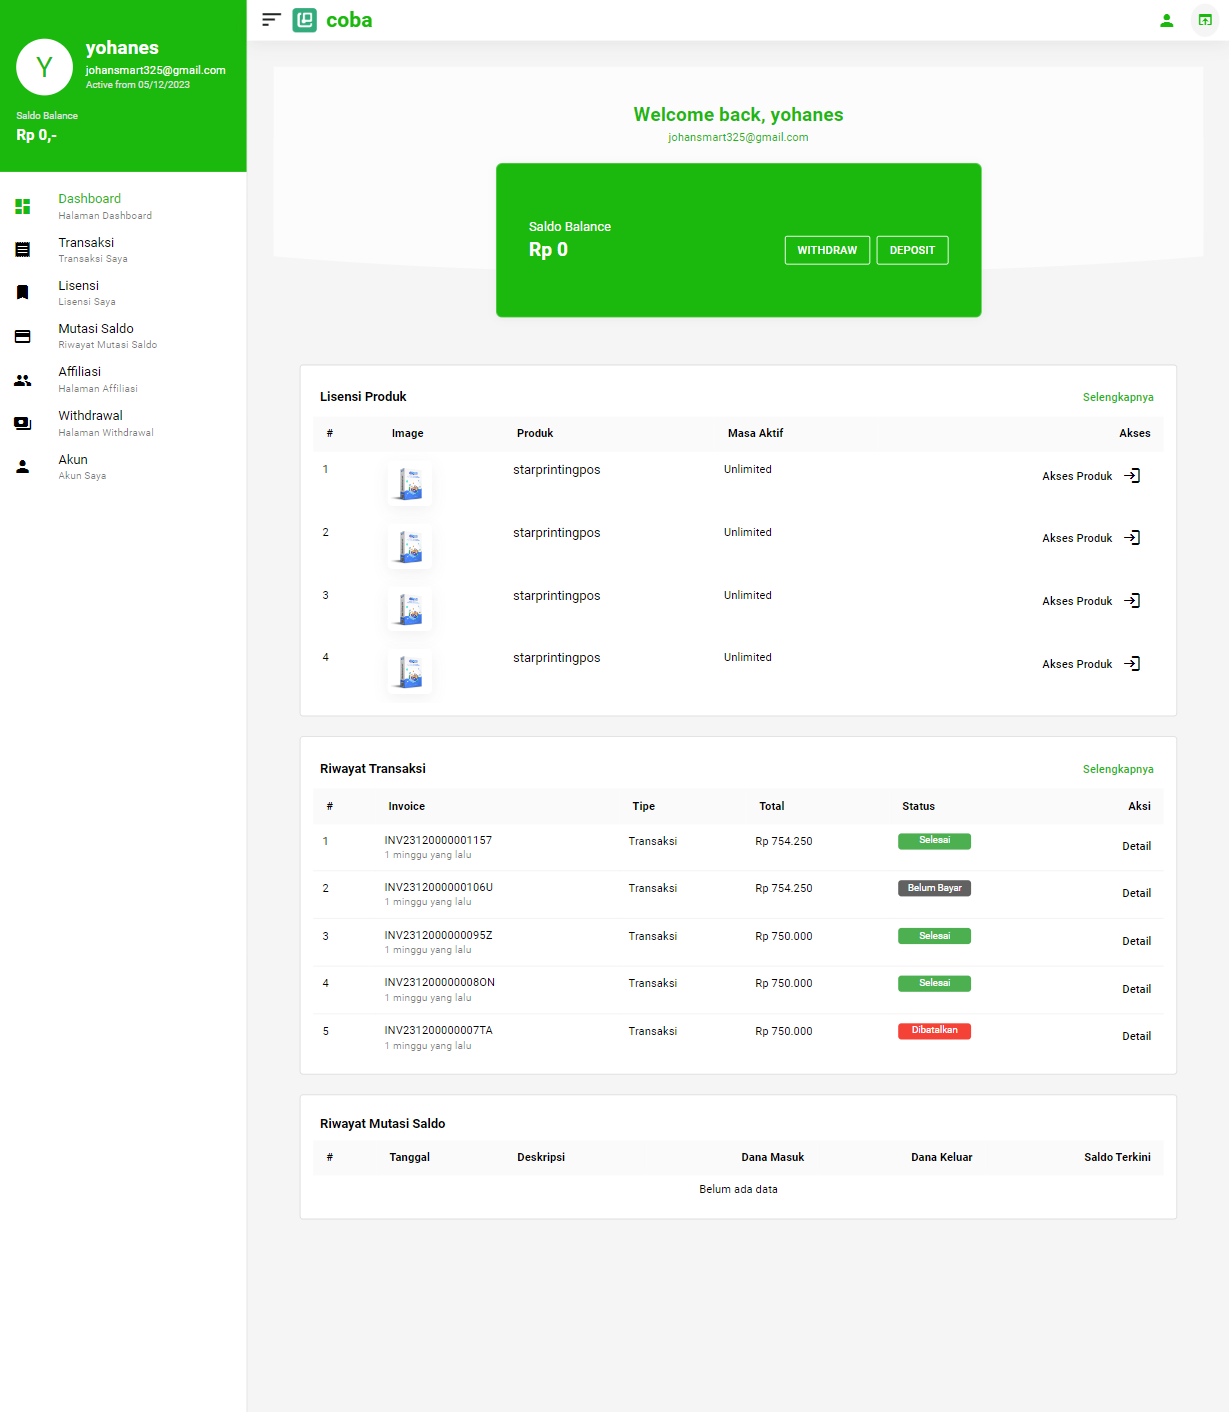View Detail for cancelled invoice INV231200000007TA
The width and height of the screenshot is (1229, 1412).
(x=1136, y=1036)
